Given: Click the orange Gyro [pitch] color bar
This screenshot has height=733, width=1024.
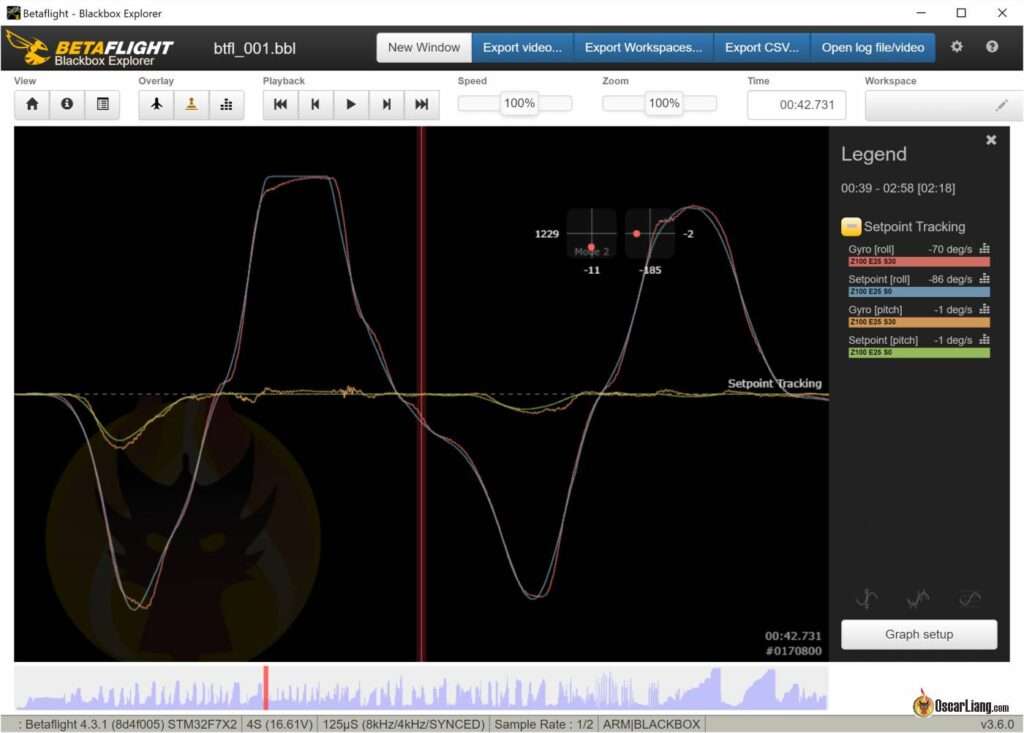Looking at the screenshot, I should coord(919,322).
